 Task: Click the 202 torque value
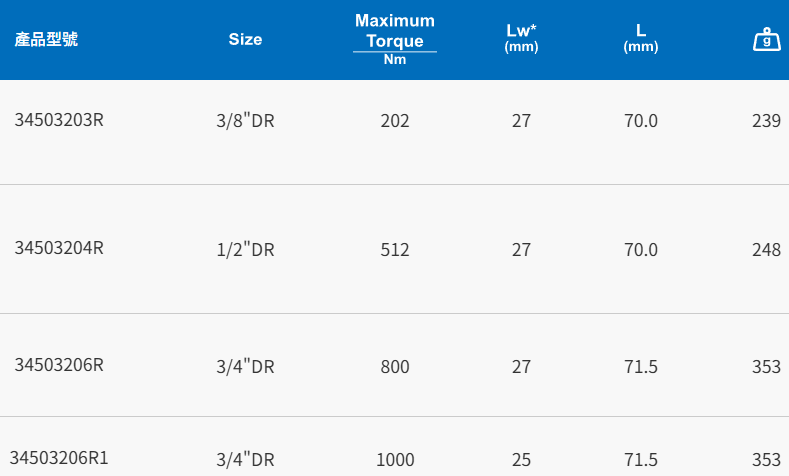click(x=395, y=122)
